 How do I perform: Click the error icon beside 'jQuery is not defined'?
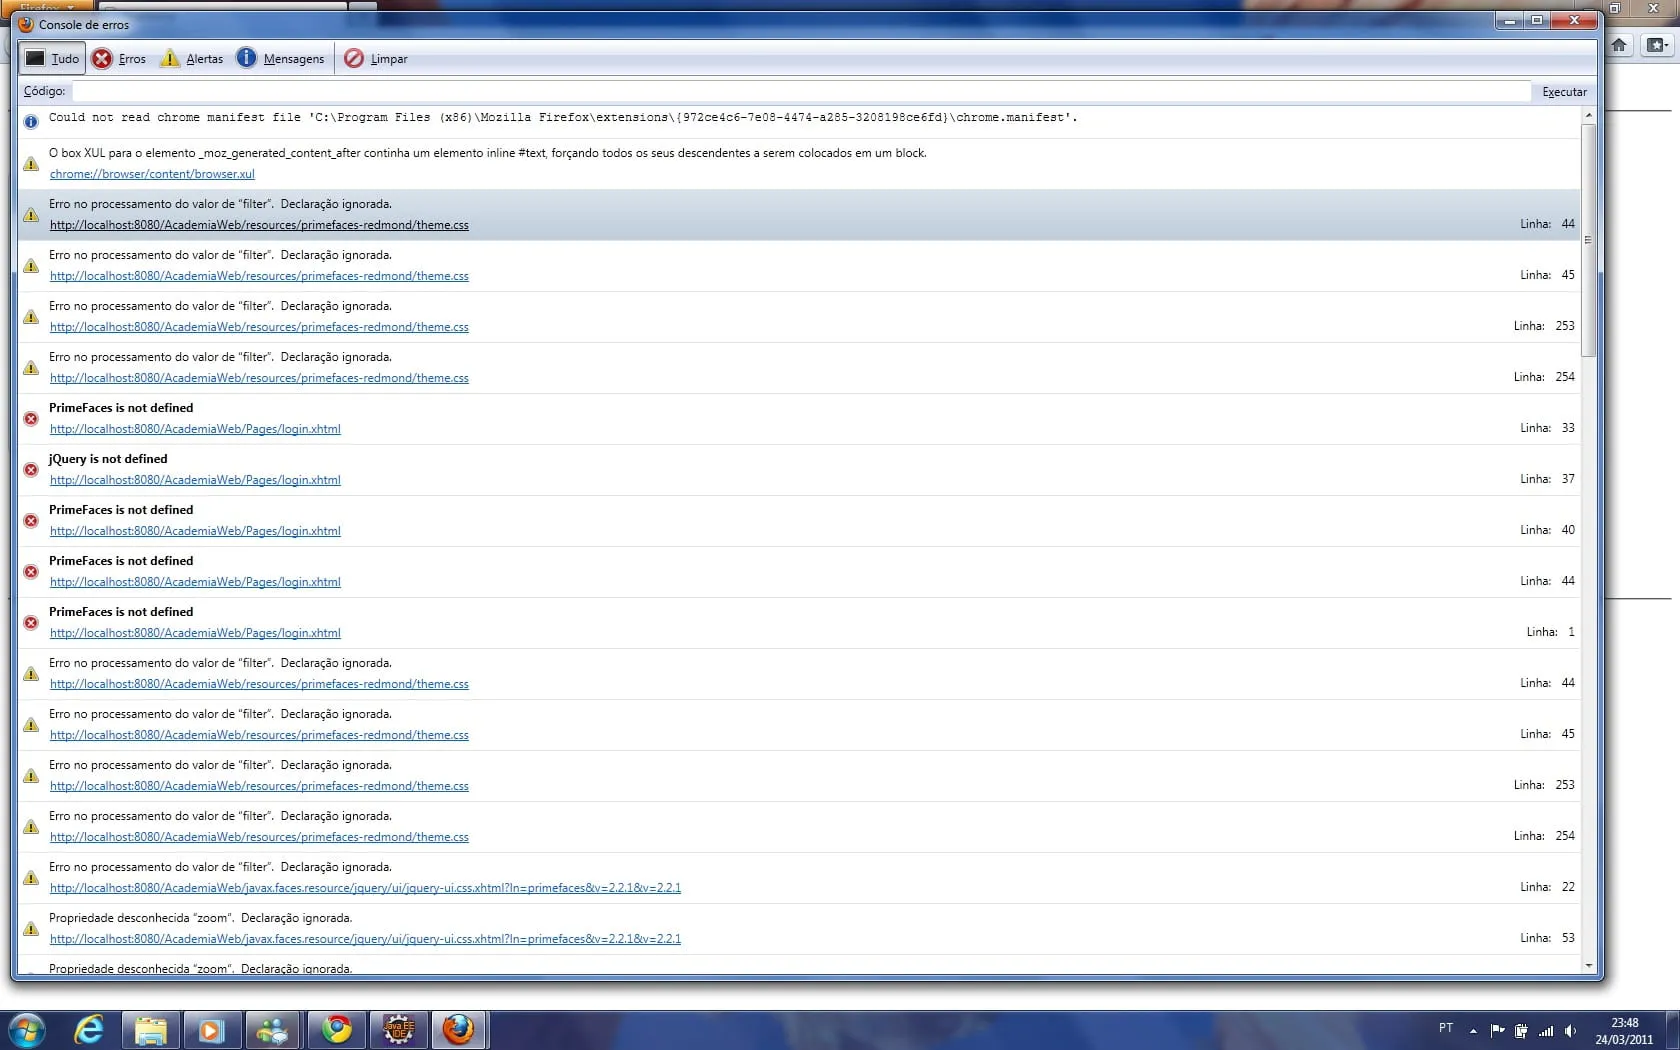(31, 470)
